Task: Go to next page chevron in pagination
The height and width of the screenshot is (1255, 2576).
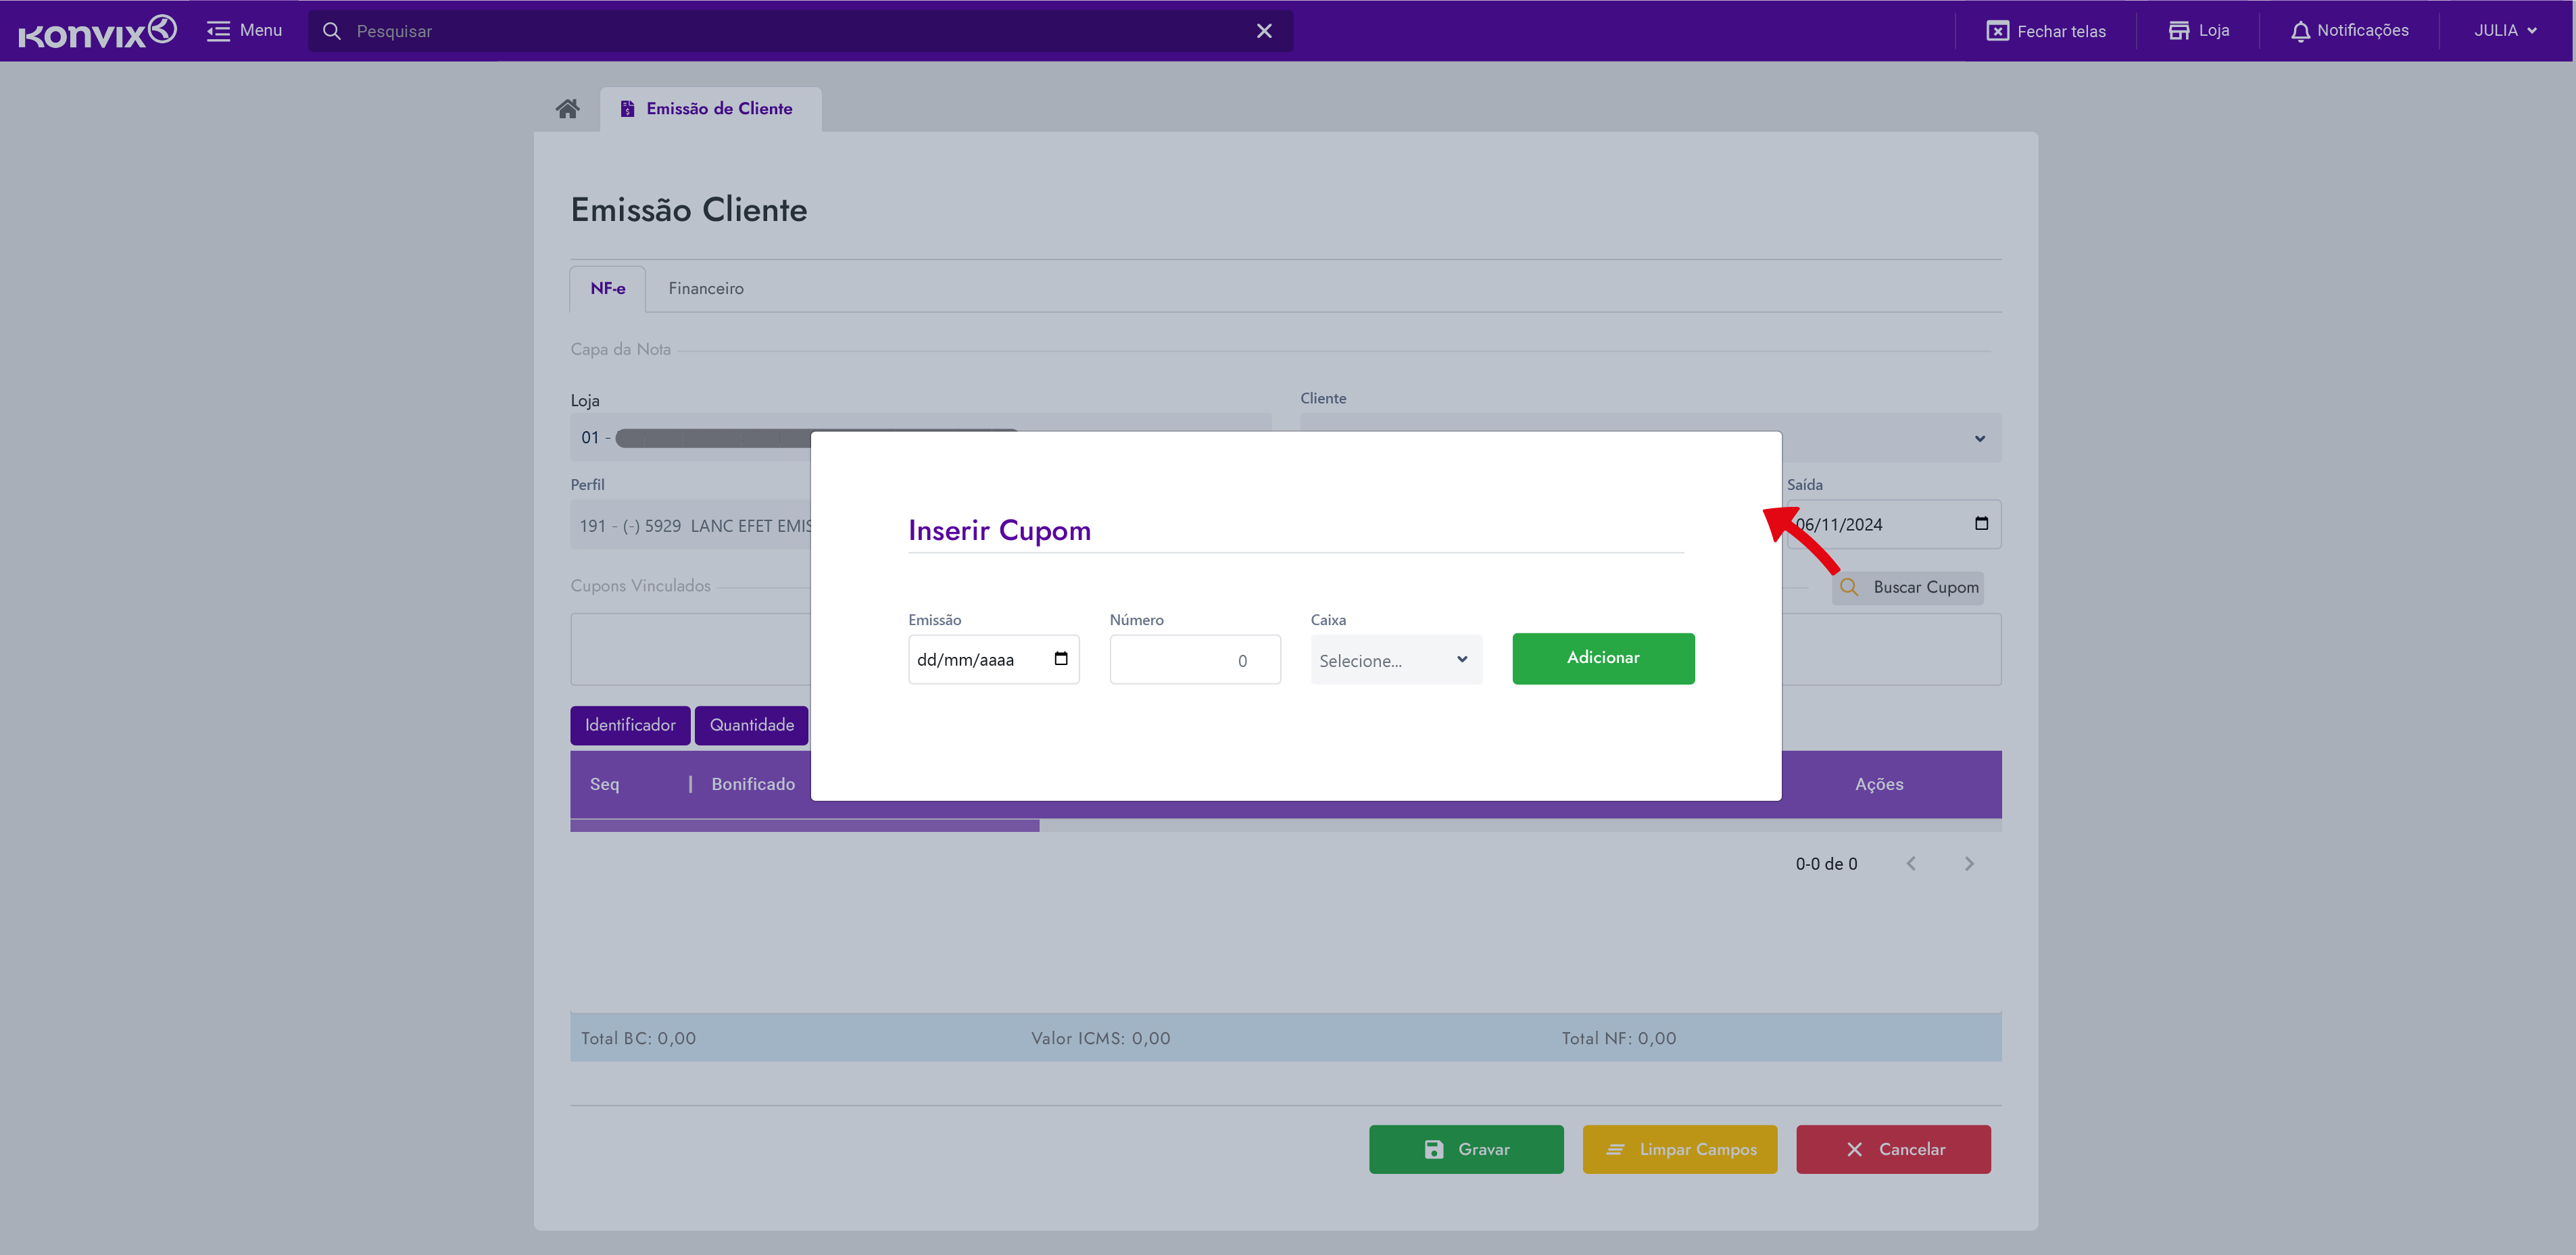Action: click(x=1969, y=864)
